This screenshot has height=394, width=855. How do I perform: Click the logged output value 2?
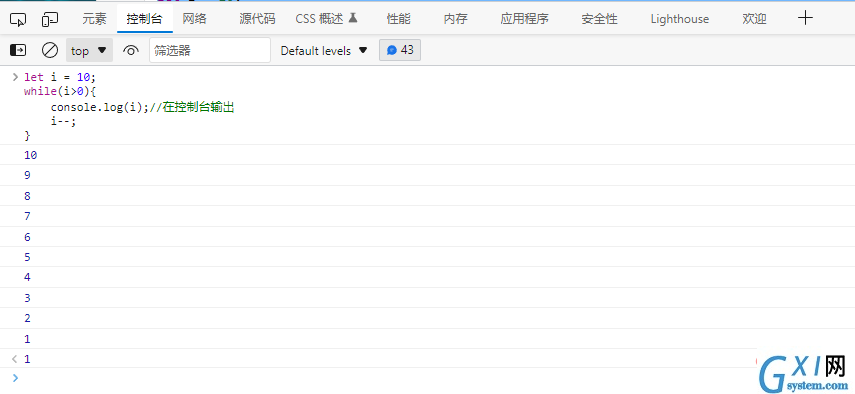coord(27,318)
